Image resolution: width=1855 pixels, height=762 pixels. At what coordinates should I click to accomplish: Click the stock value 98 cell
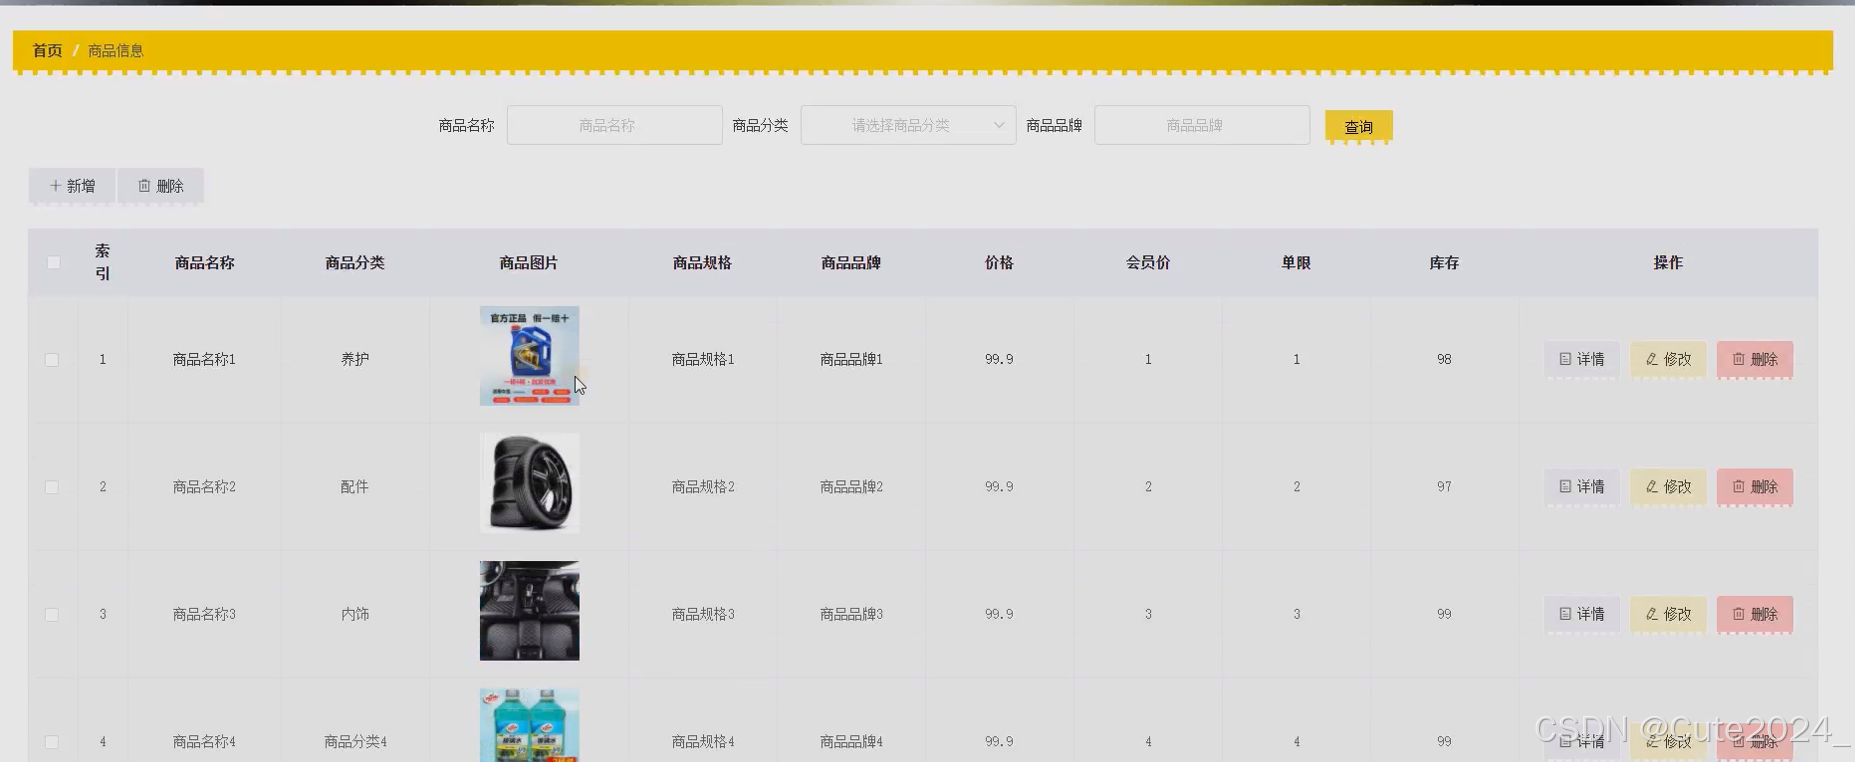click(x=1444, y=359)
